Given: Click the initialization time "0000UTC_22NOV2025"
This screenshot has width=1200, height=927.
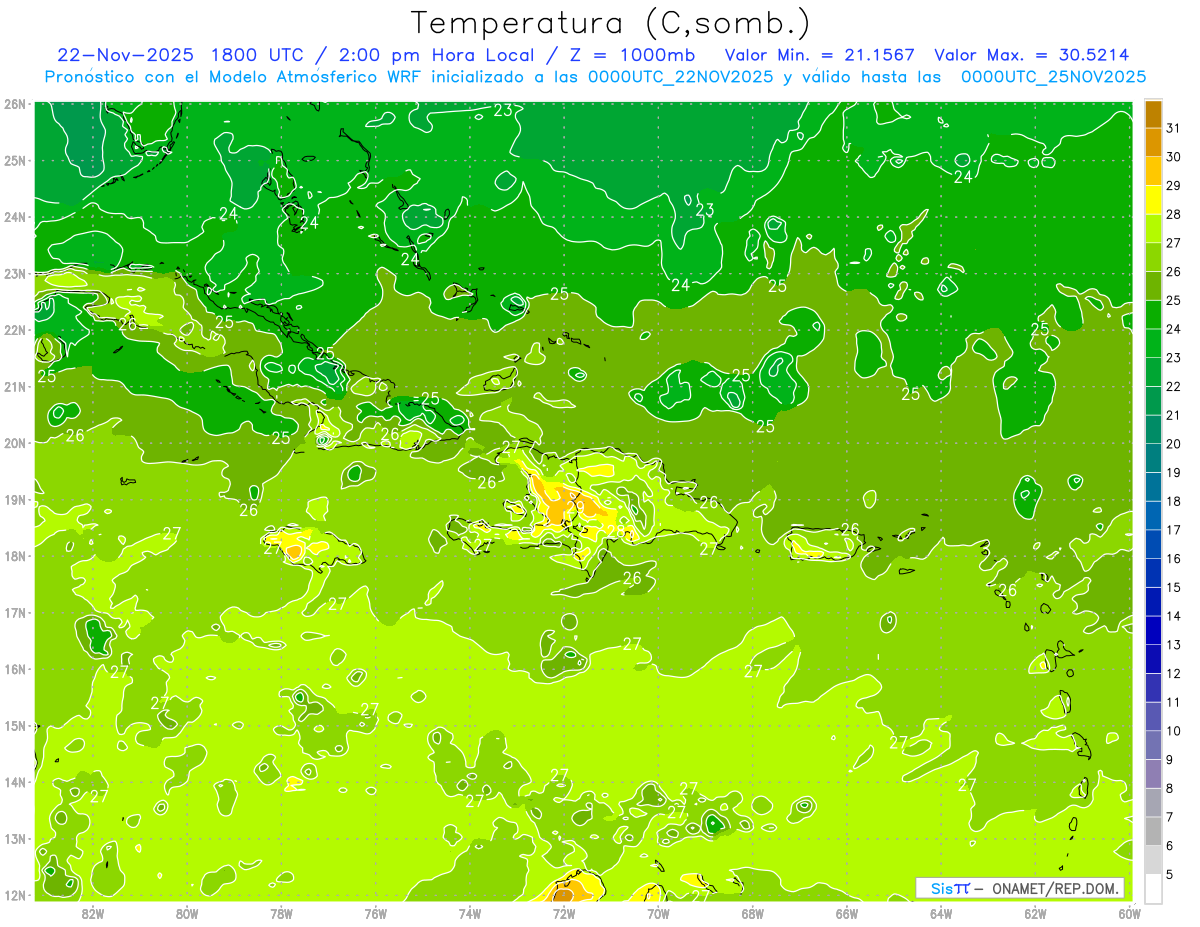Looking at the screenshot, I should [680, 77].
